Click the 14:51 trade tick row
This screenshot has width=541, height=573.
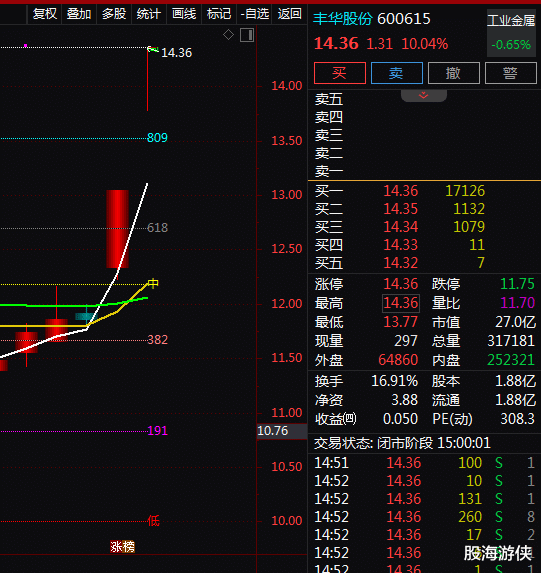(424, 463)
